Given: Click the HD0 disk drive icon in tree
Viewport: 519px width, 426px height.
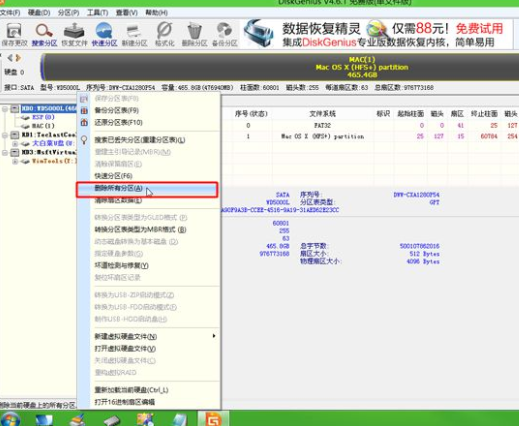Looking at the screenshot, I should coord(15,108).
